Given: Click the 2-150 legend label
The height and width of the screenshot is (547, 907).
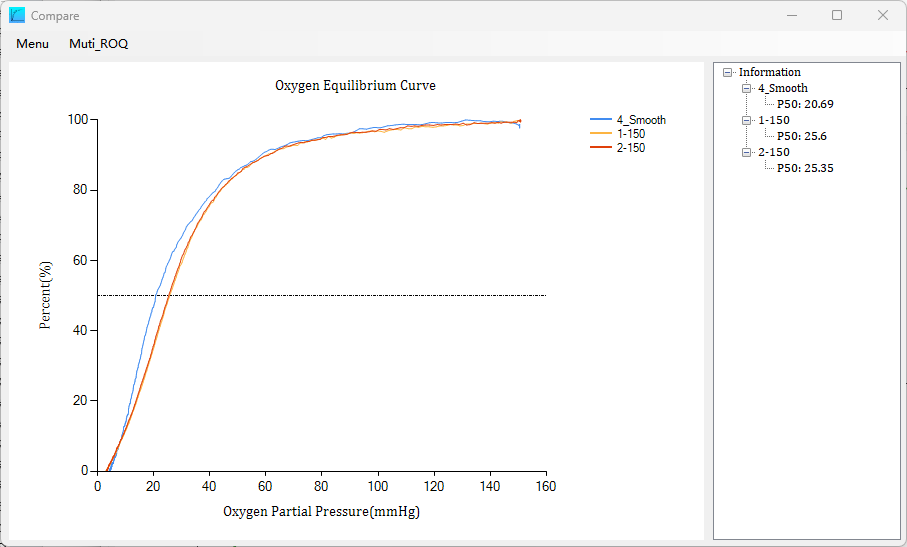Looking at the screenshot, I should coord(631,147).
